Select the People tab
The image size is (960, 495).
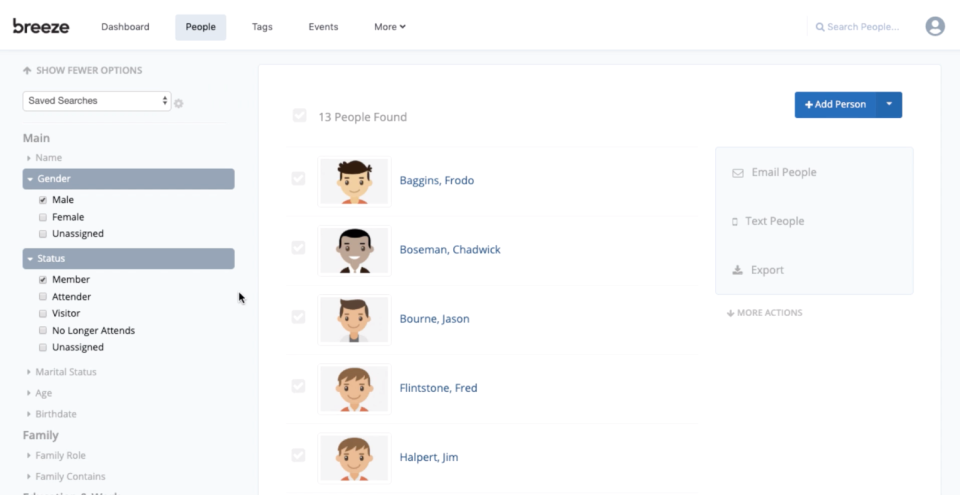201,27
